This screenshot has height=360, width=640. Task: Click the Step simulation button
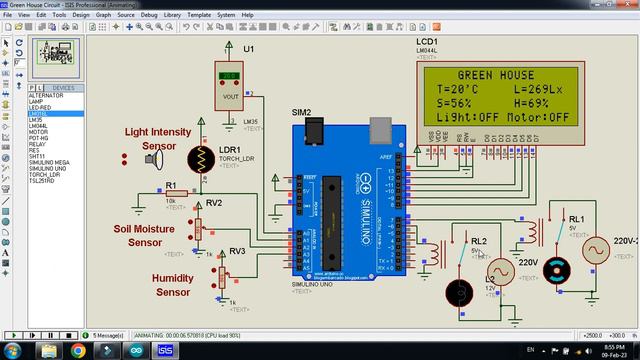pos(32,336)
